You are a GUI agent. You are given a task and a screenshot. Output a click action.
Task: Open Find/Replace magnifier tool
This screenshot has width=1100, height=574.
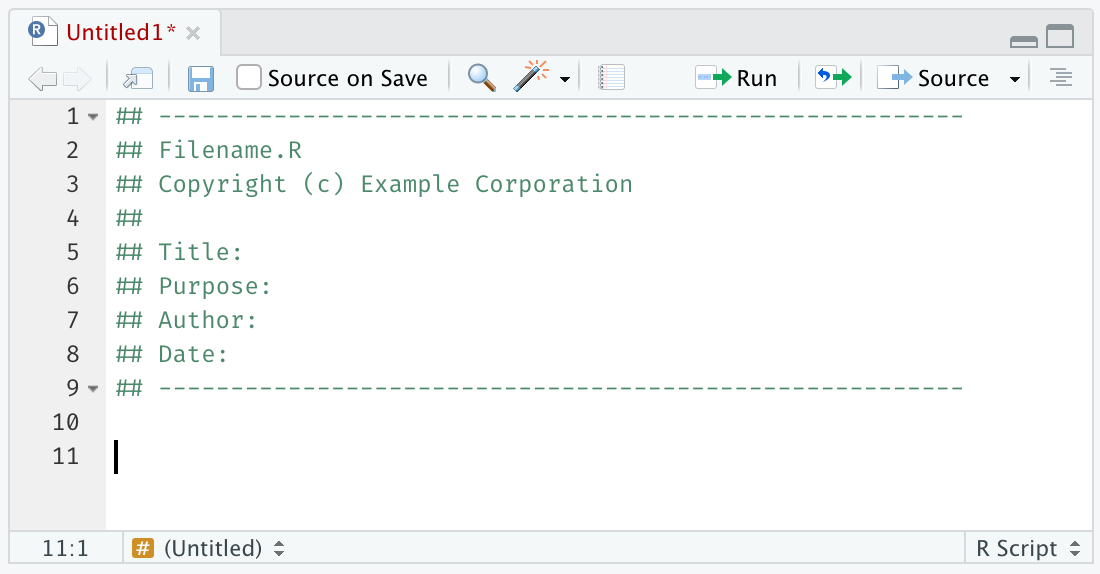point(482,78)
